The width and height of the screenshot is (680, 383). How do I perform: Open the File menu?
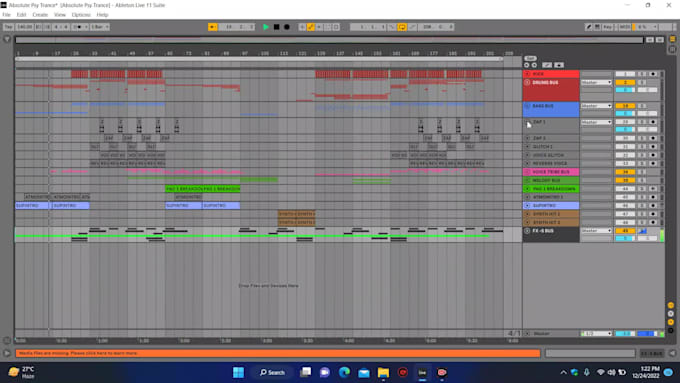pyautogui.click(x=7, y=15)
